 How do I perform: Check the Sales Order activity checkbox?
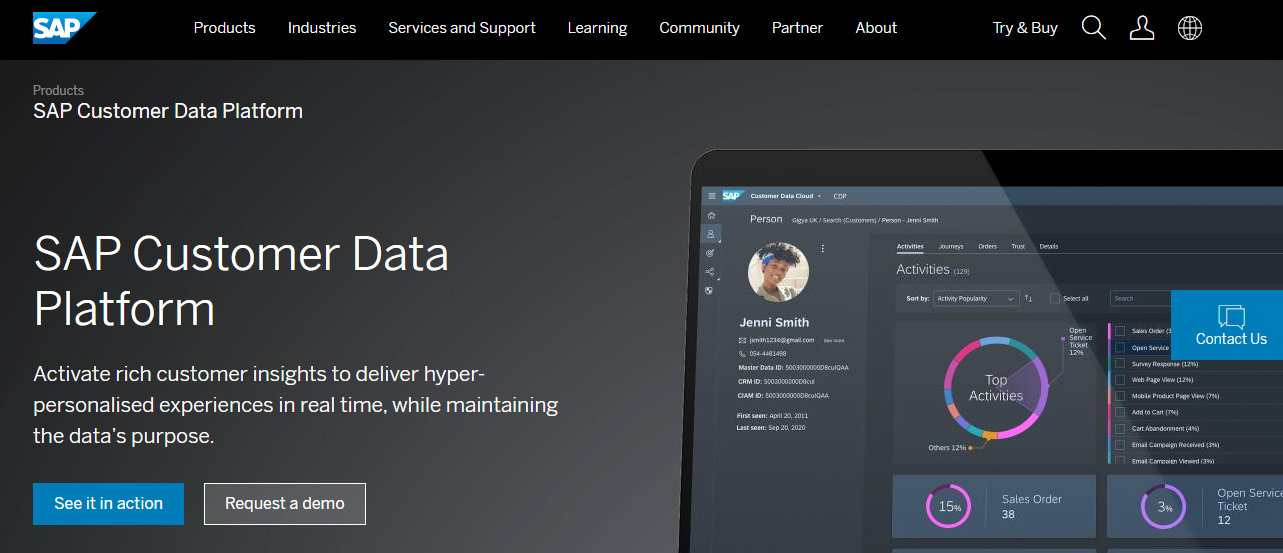tap(1120, 331)
